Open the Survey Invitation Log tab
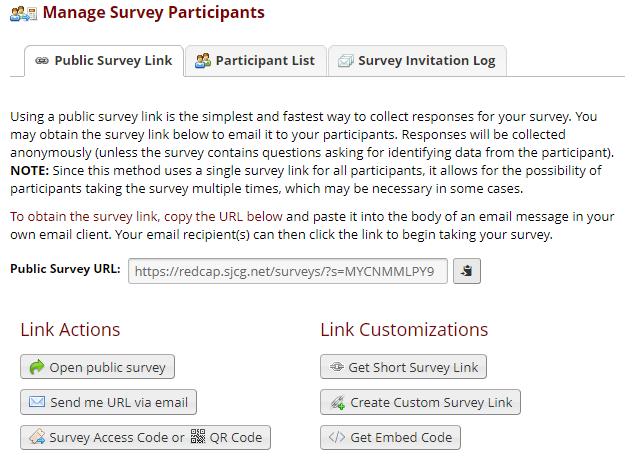 tap(417, 61)
